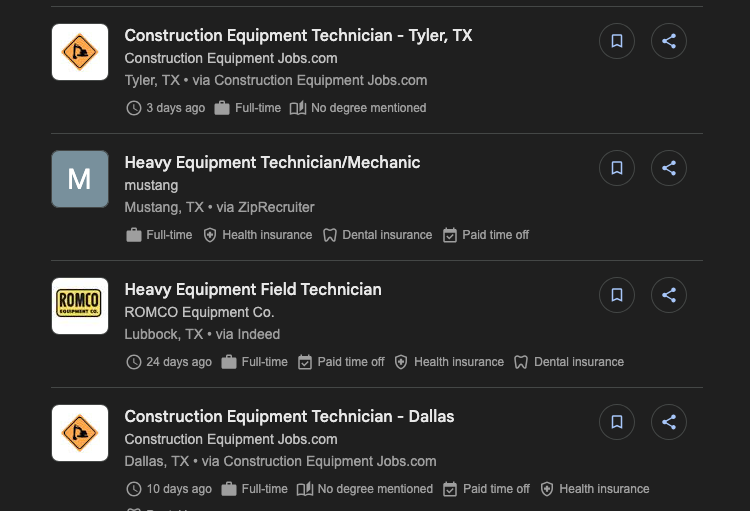Click the Construction Equipment Jobs logo for Tyler

pos(80,52)
